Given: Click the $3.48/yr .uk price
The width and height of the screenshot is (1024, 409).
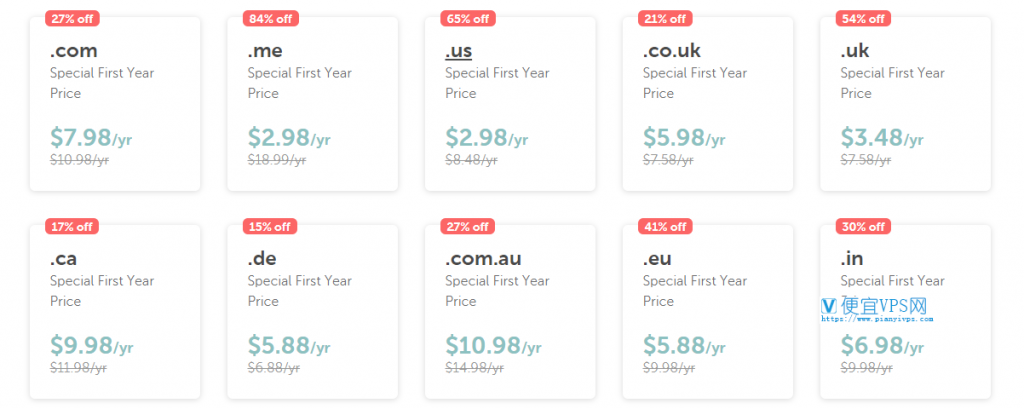Looking at the screenshot, I should 882,138.
